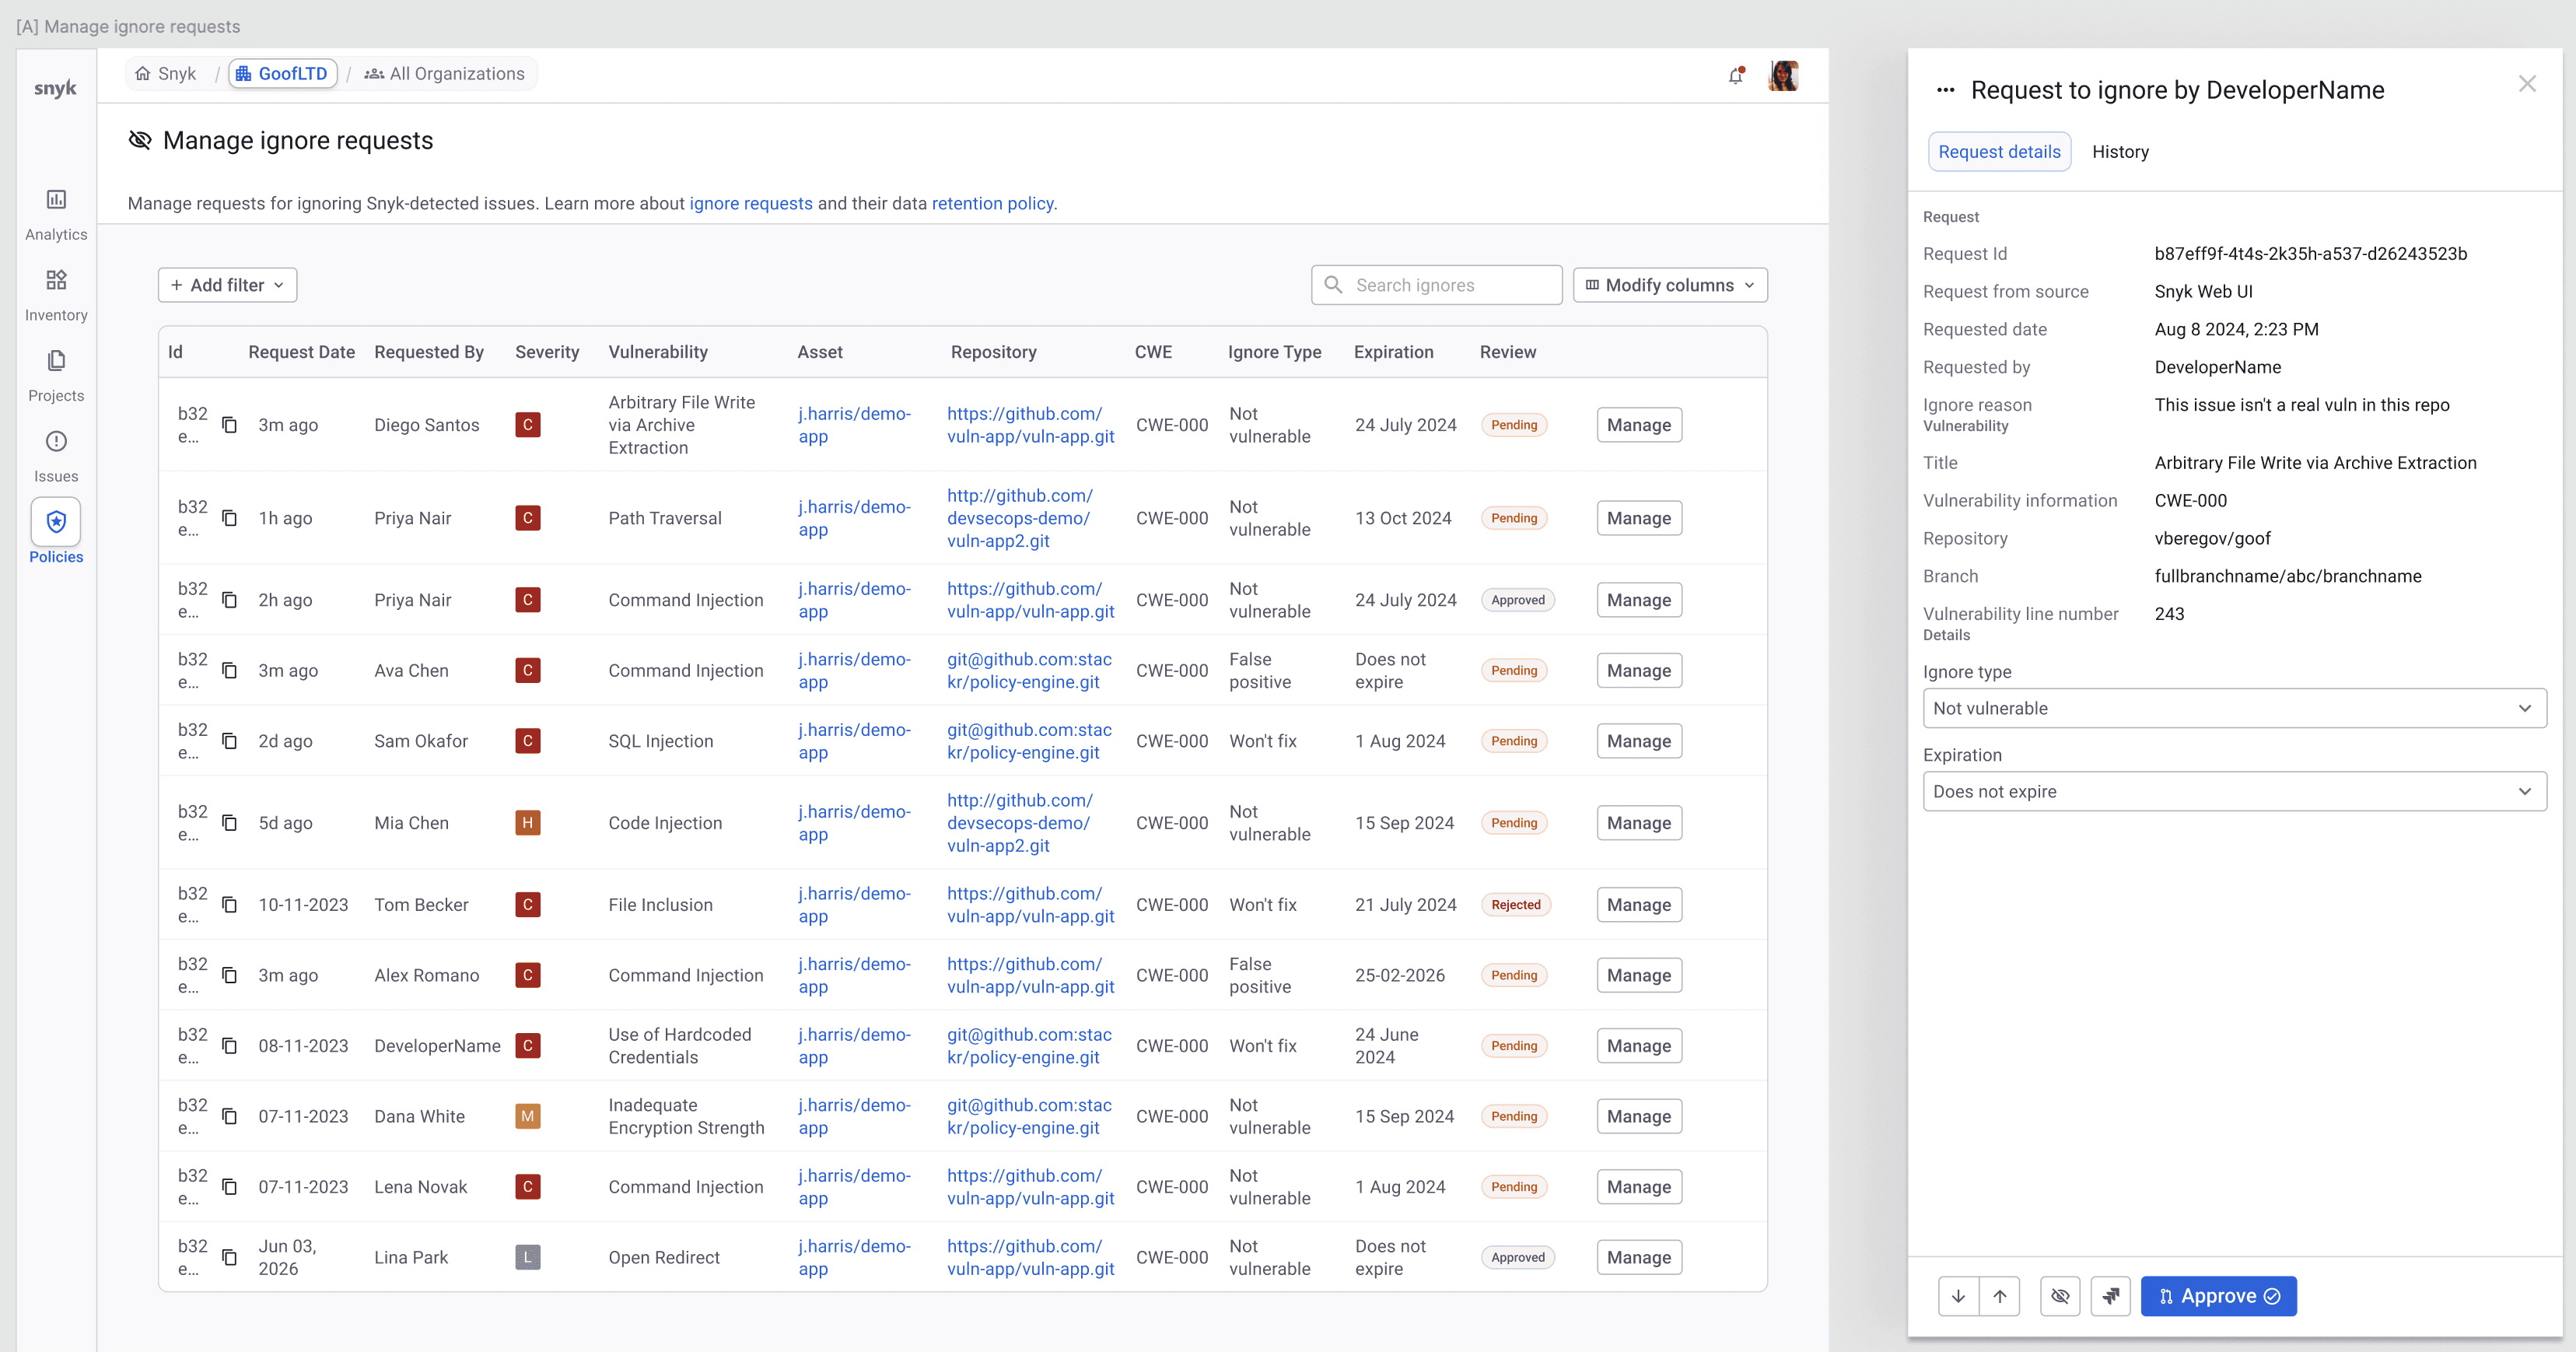Copy the ID for the Path Traversal row
Image resolution: width=2576 pixels, height=1352 pixels.
point(229,518)
